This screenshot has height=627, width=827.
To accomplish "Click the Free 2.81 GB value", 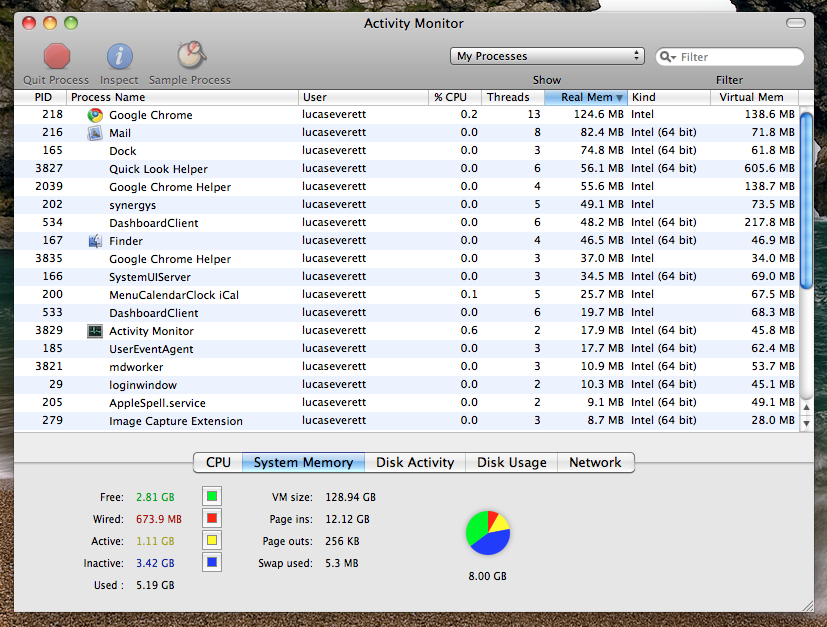I will point(155,497).
